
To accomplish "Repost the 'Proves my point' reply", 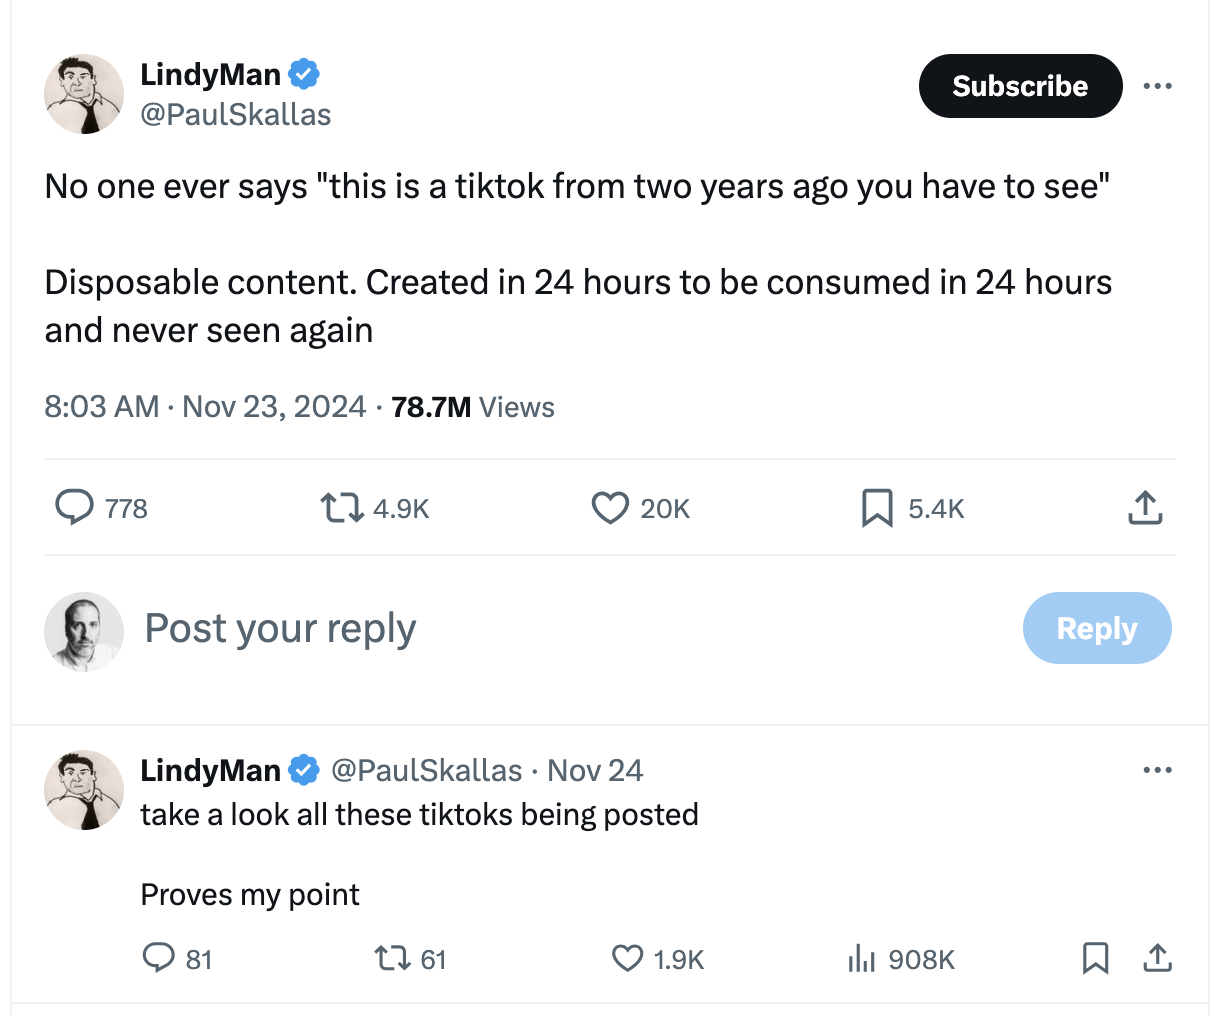I will (x=392, y=959).
